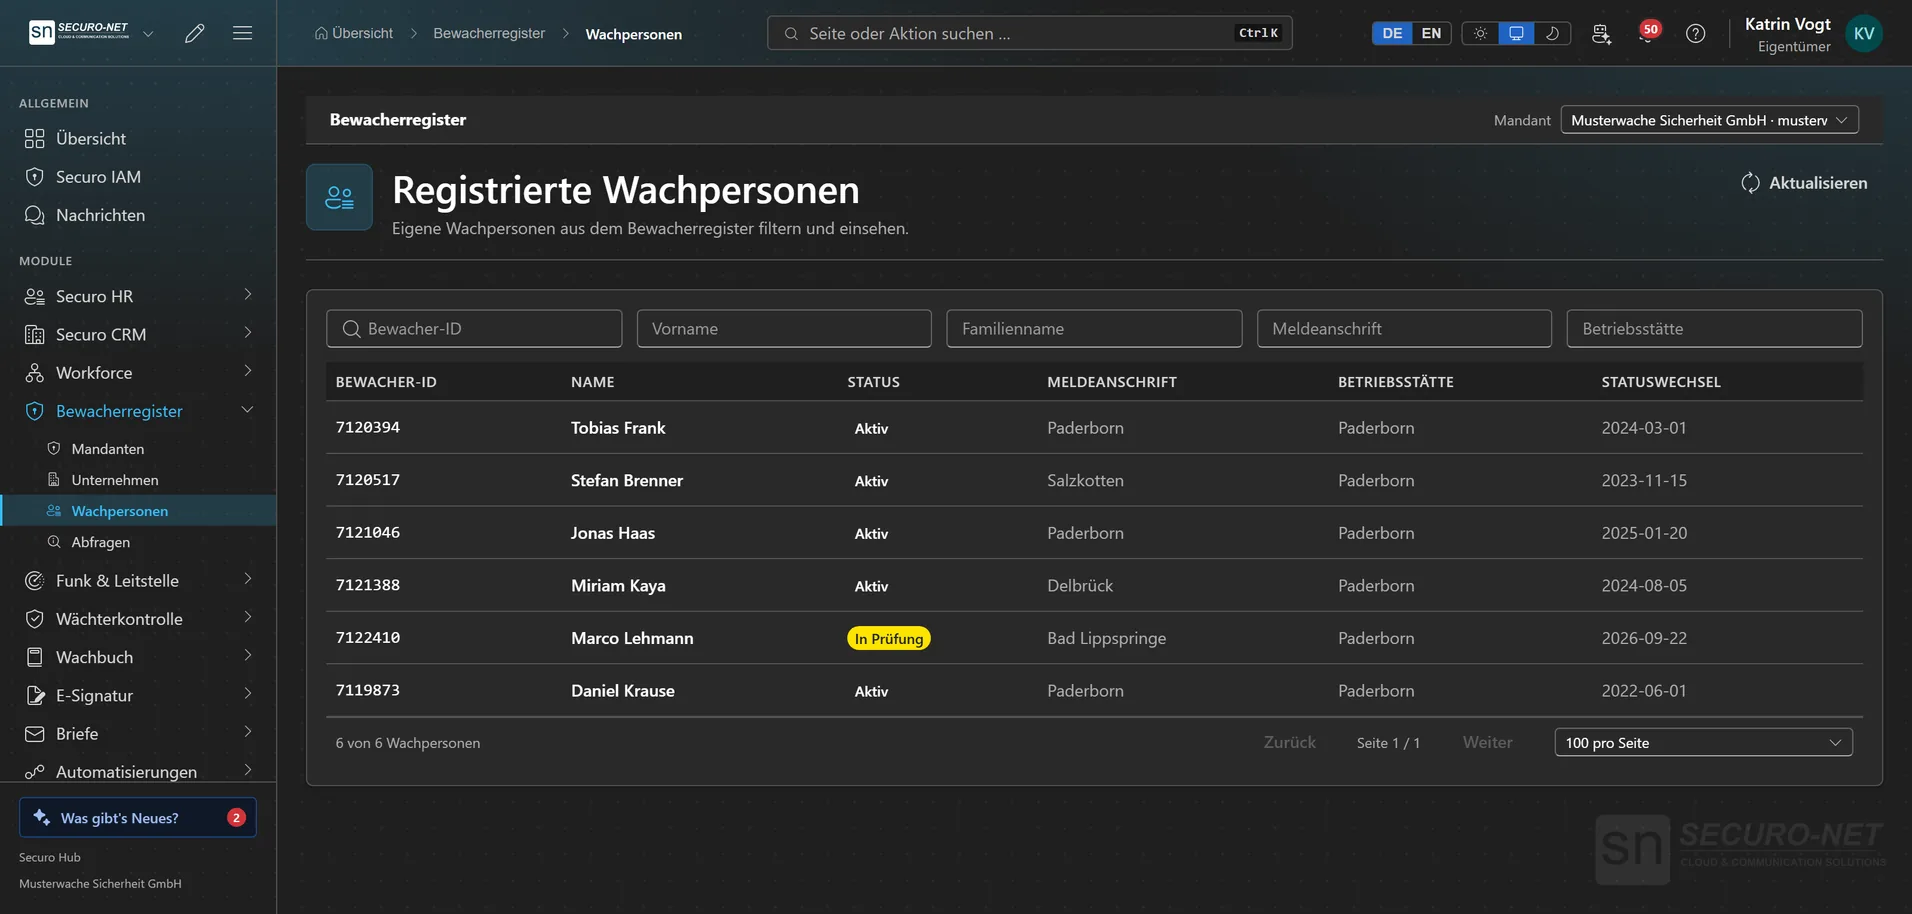Image resolution: width=1912 pixels, height=914 pixels.
Task: Click the Securo-Net logo in sidebar
Action: [79, 33]
